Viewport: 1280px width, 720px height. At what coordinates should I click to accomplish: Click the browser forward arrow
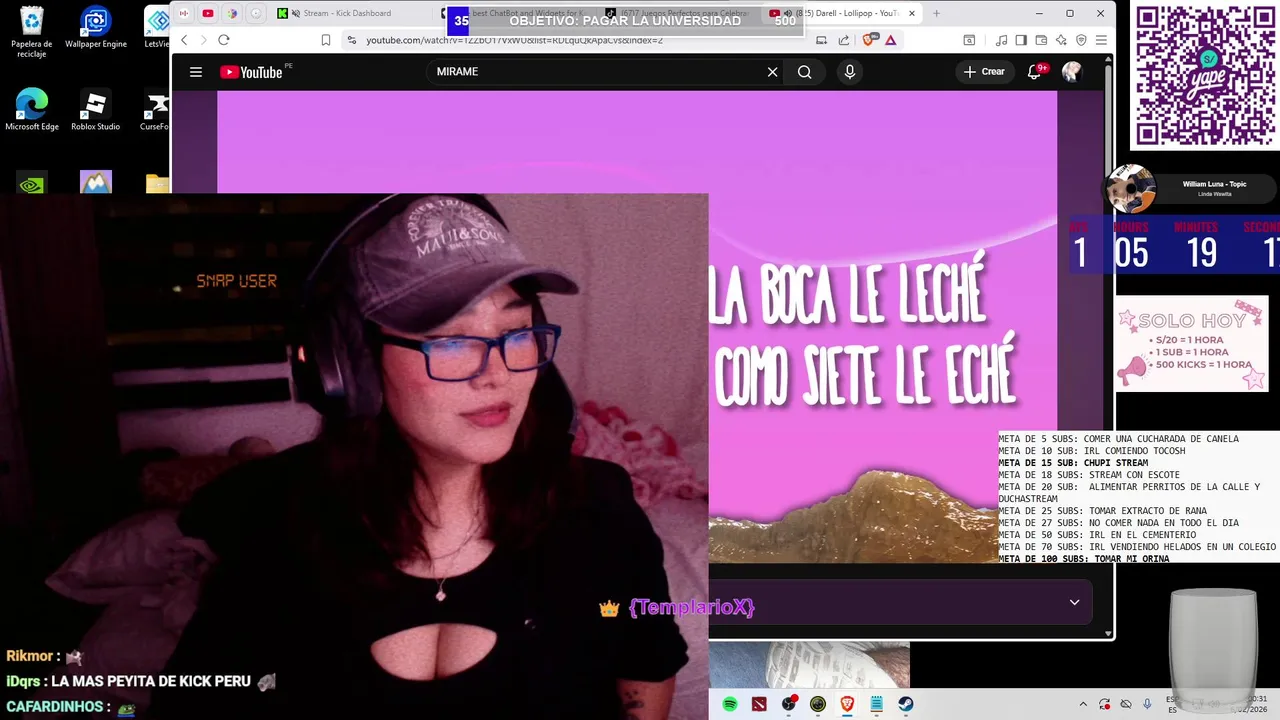click(x=203, y=40)
